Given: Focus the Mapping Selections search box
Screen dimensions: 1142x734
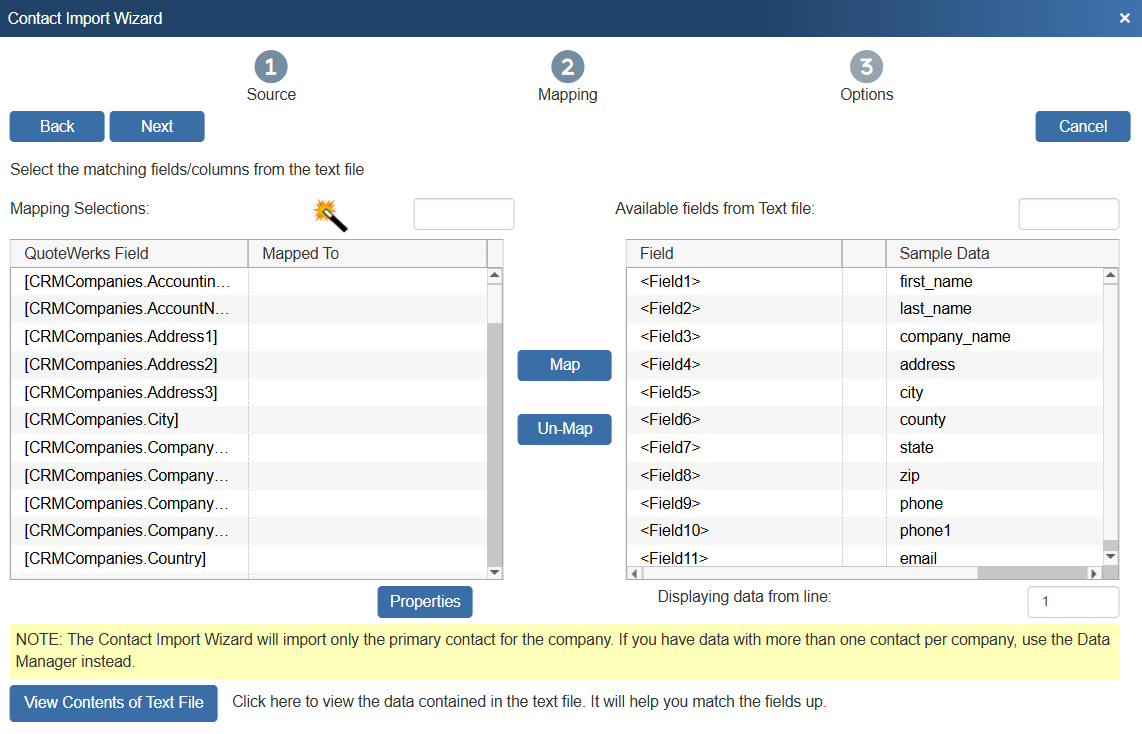Looking at the screenshot, I should click(x=464, y=214).
